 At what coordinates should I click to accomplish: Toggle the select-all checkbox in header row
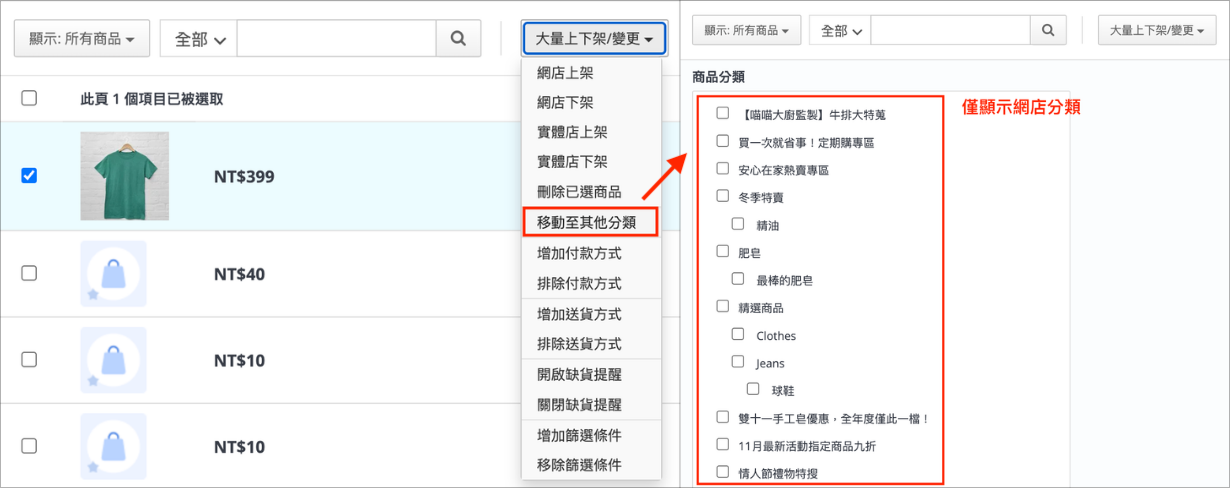pyautogui.click(x=29, y=98)
